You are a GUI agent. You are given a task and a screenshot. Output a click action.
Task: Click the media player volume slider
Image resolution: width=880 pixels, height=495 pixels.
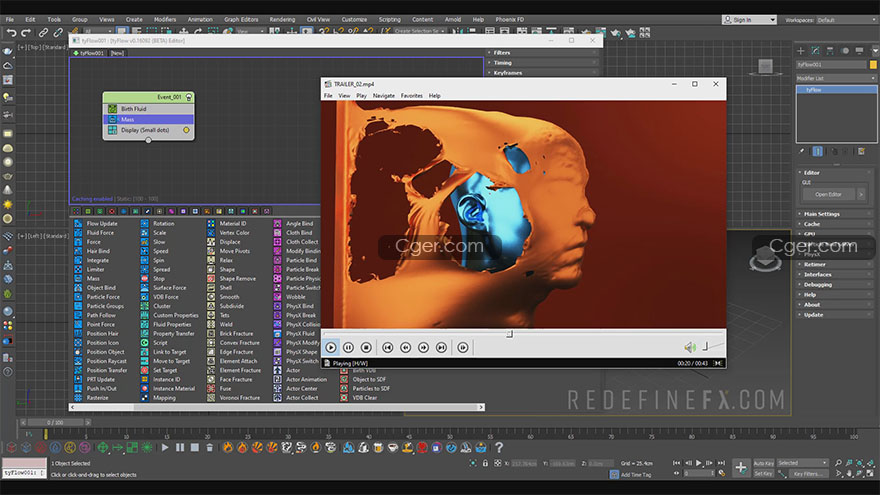(713, 346)
